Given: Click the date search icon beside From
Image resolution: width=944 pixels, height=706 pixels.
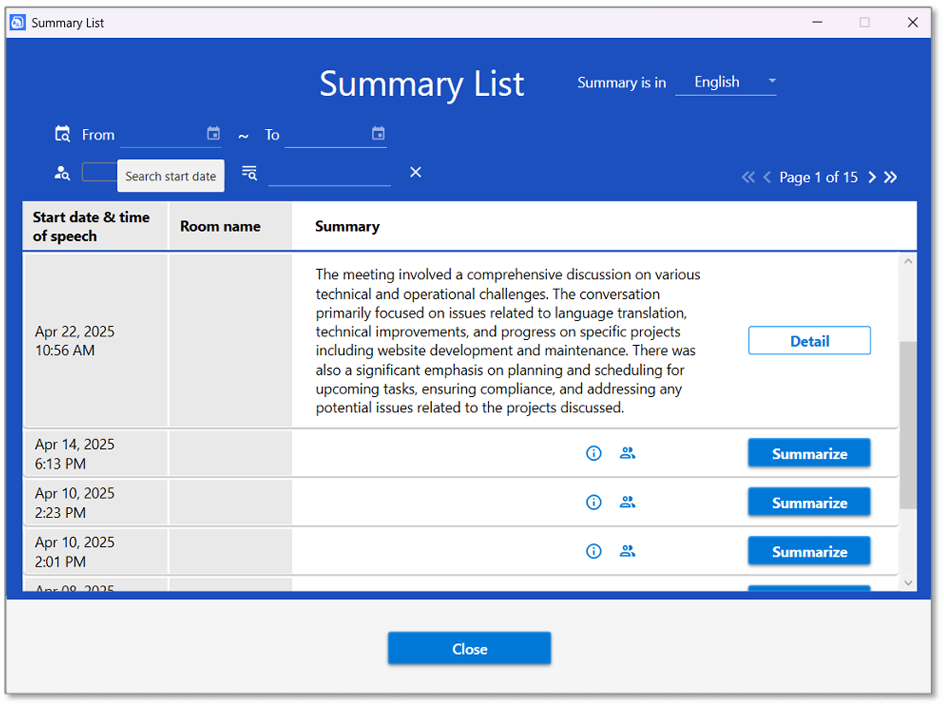Looking at the screenshot, I should point(63,134).
